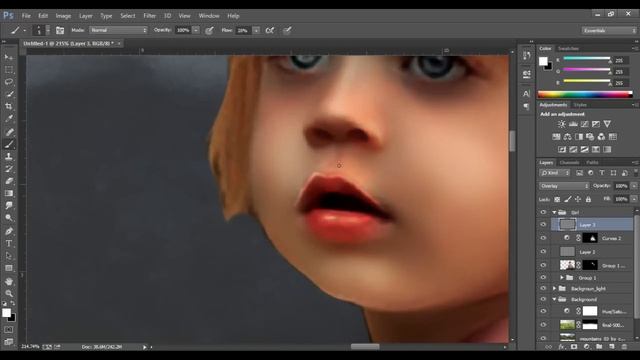This screenshot has height=360, width=640.
Task: Select the Horizontal Type tool
Action: pyautogui.click(x=9, y=244)
